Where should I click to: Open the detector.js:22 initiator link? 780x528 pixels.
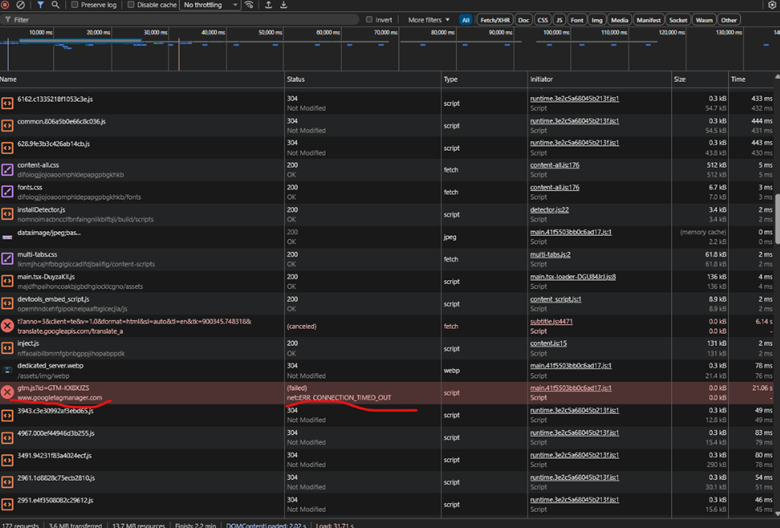[x=549, y=210]
